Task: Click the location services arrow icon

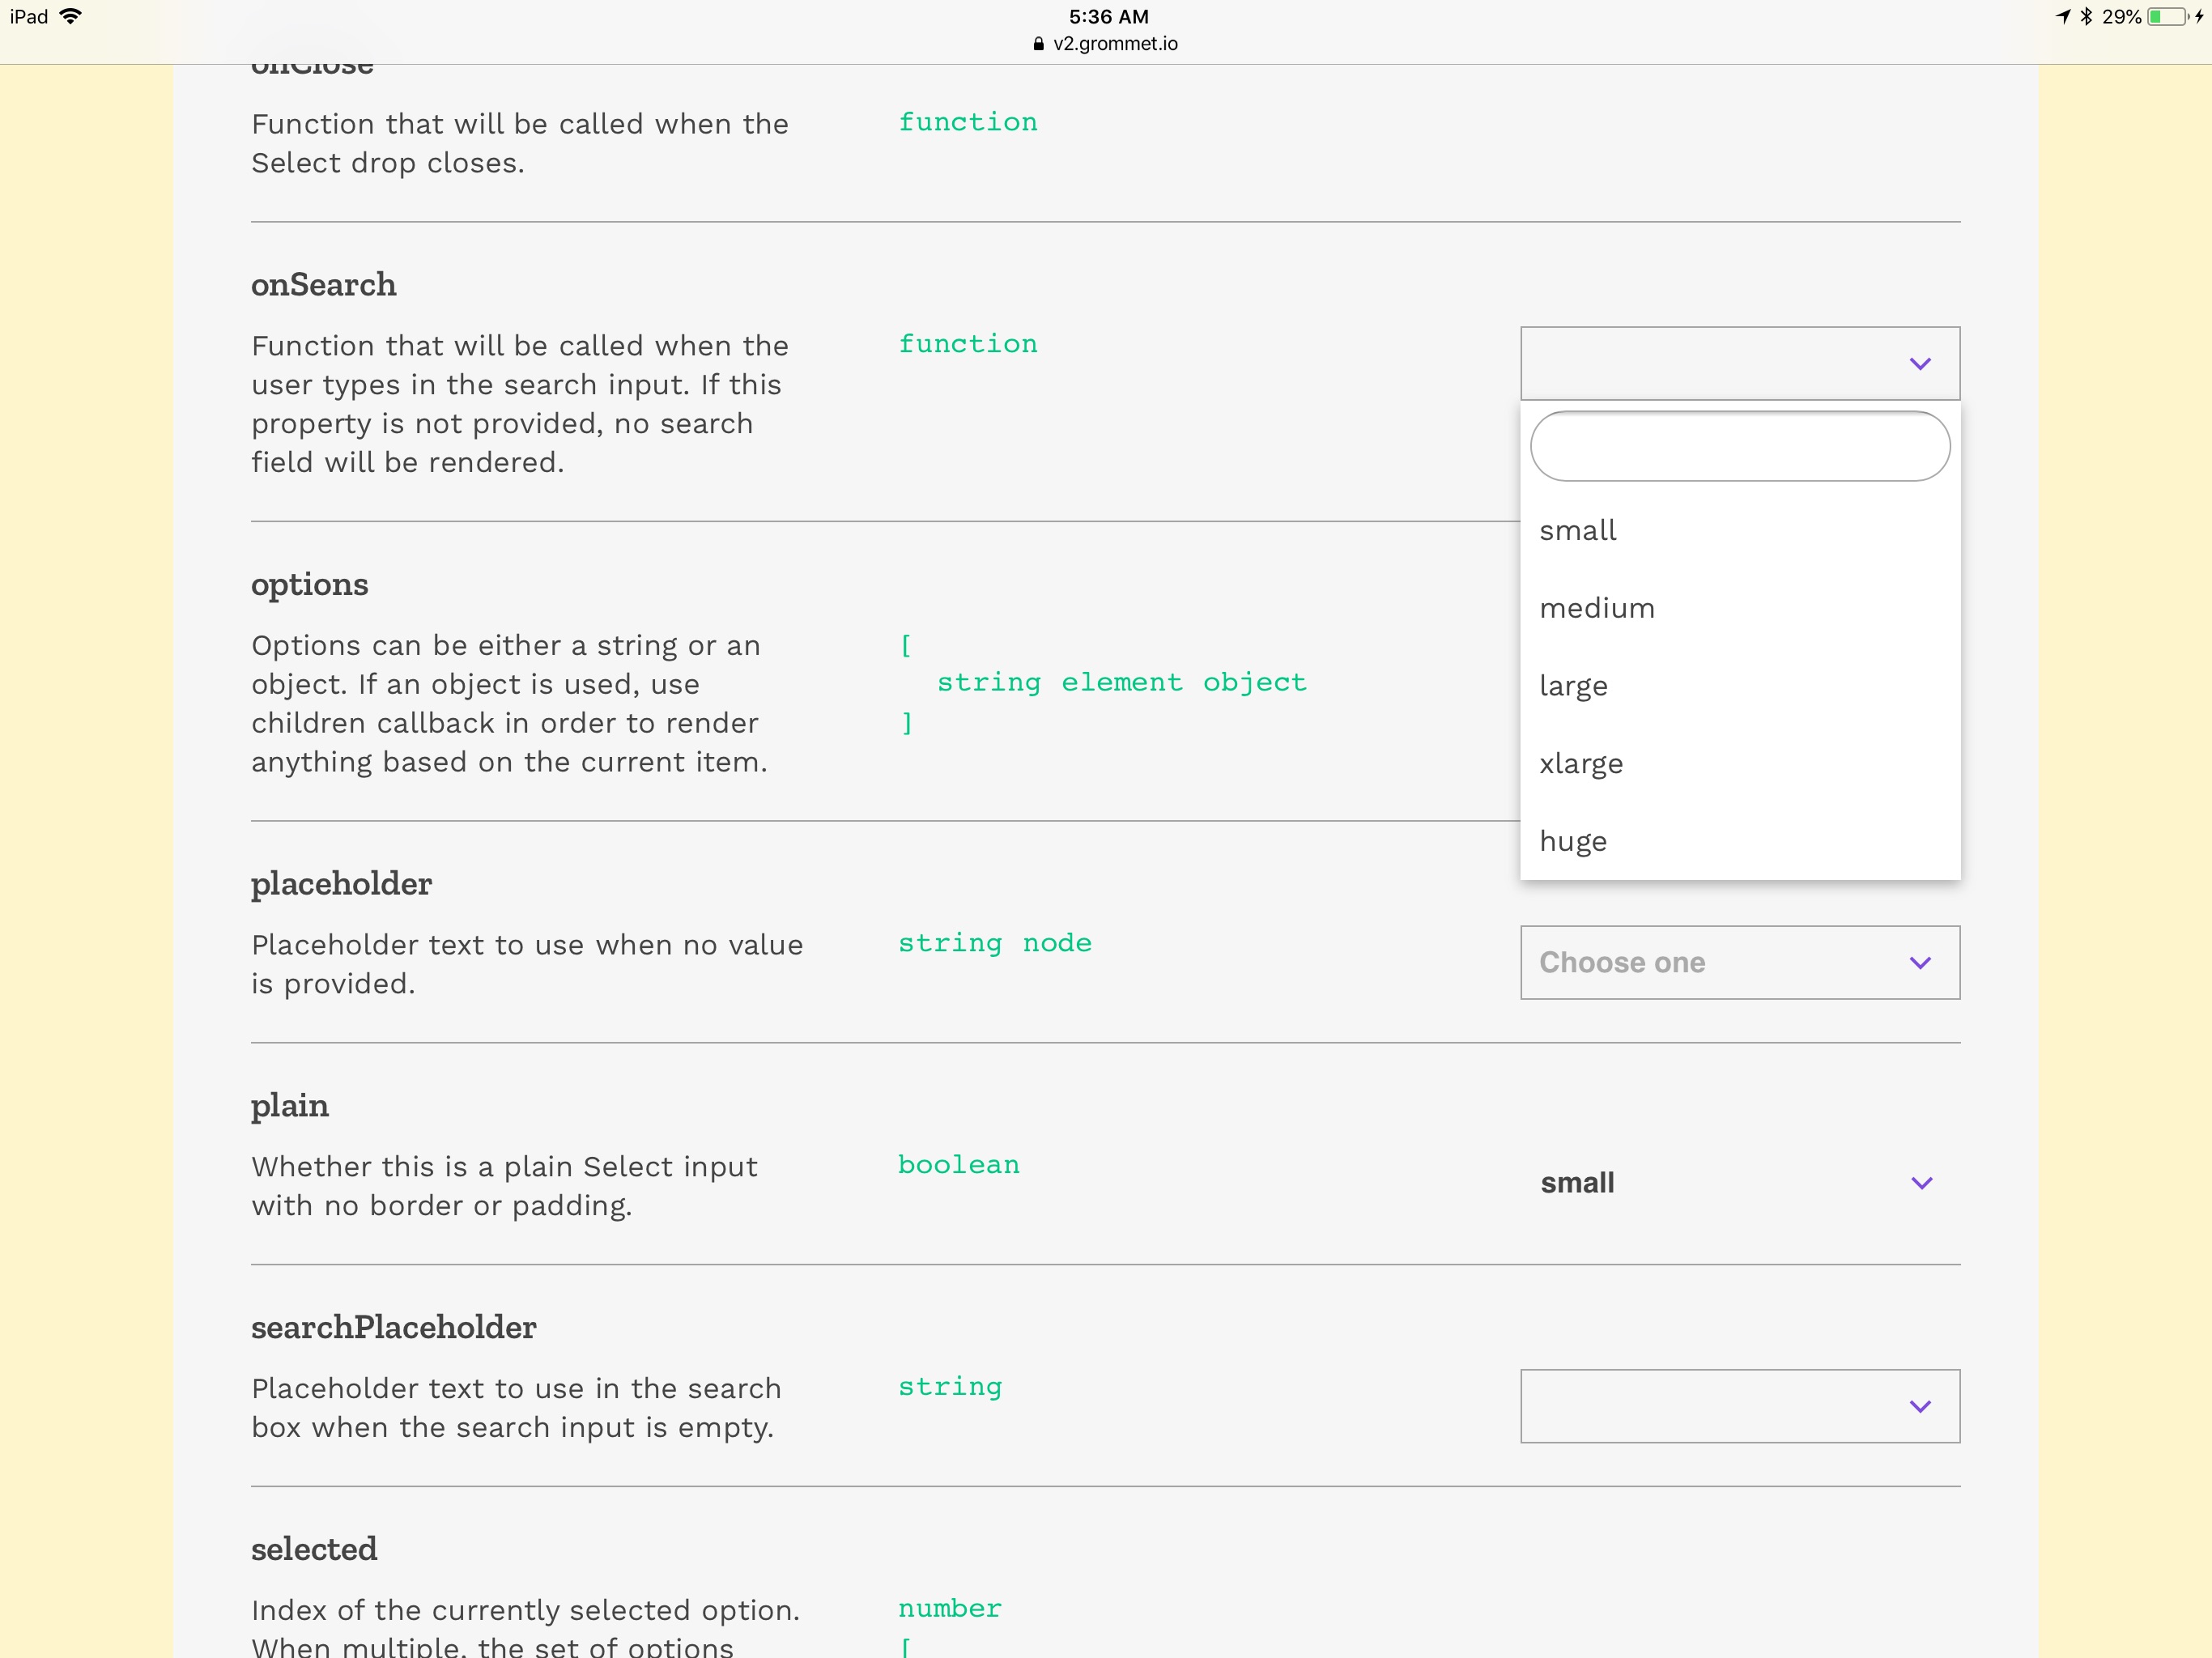Action: [2062, 16]
